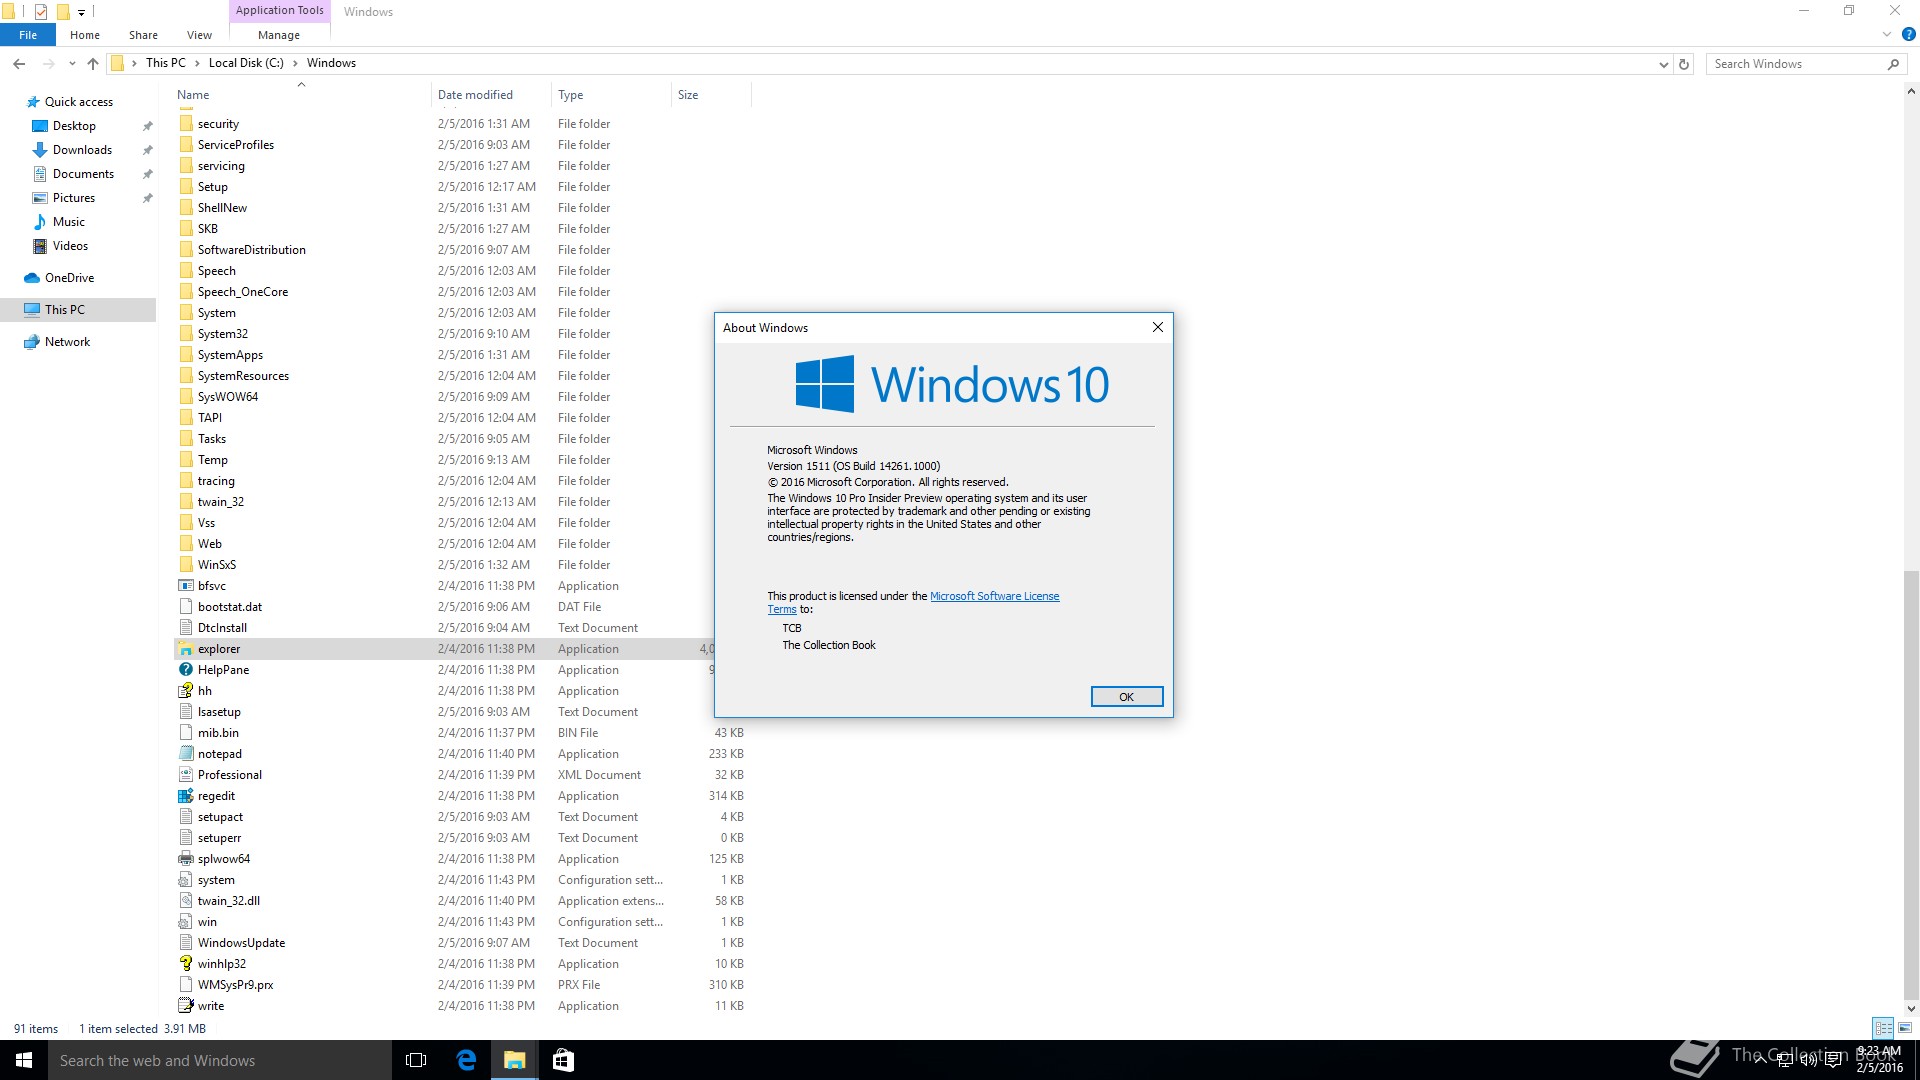The height and width of the screenshot is (1080, 1920).
Task: Select the SoftwareDistribution folder
Action: tap(251, 250)
